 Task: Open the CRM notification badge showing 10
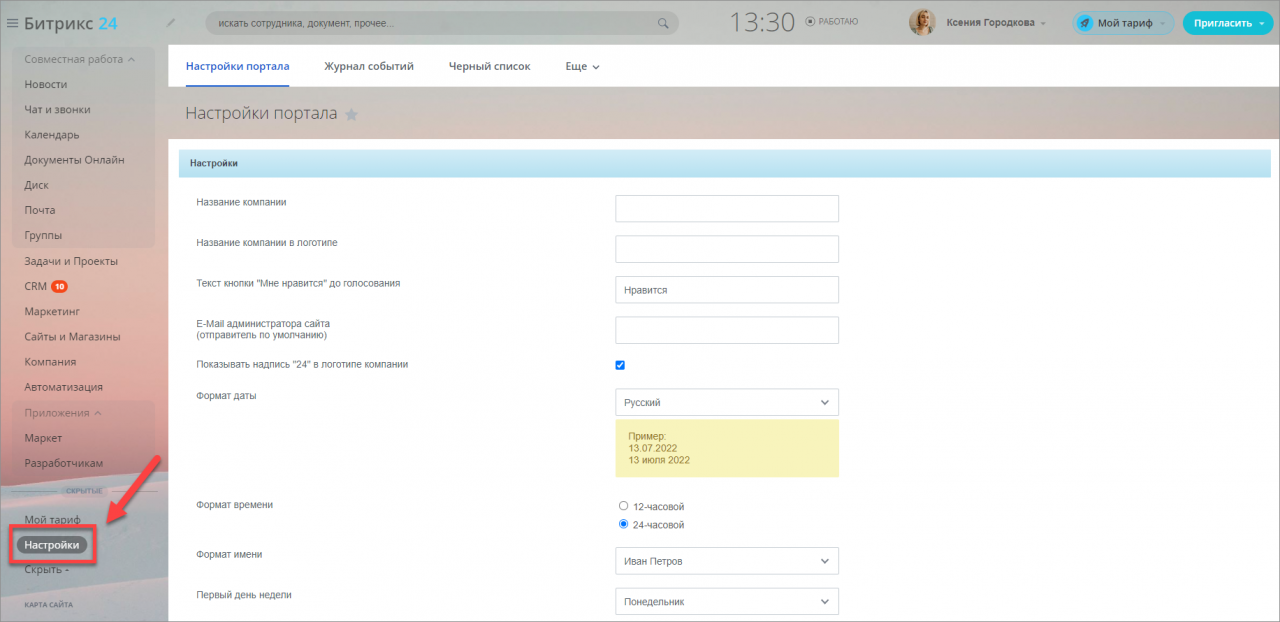(x=59, y=286)
